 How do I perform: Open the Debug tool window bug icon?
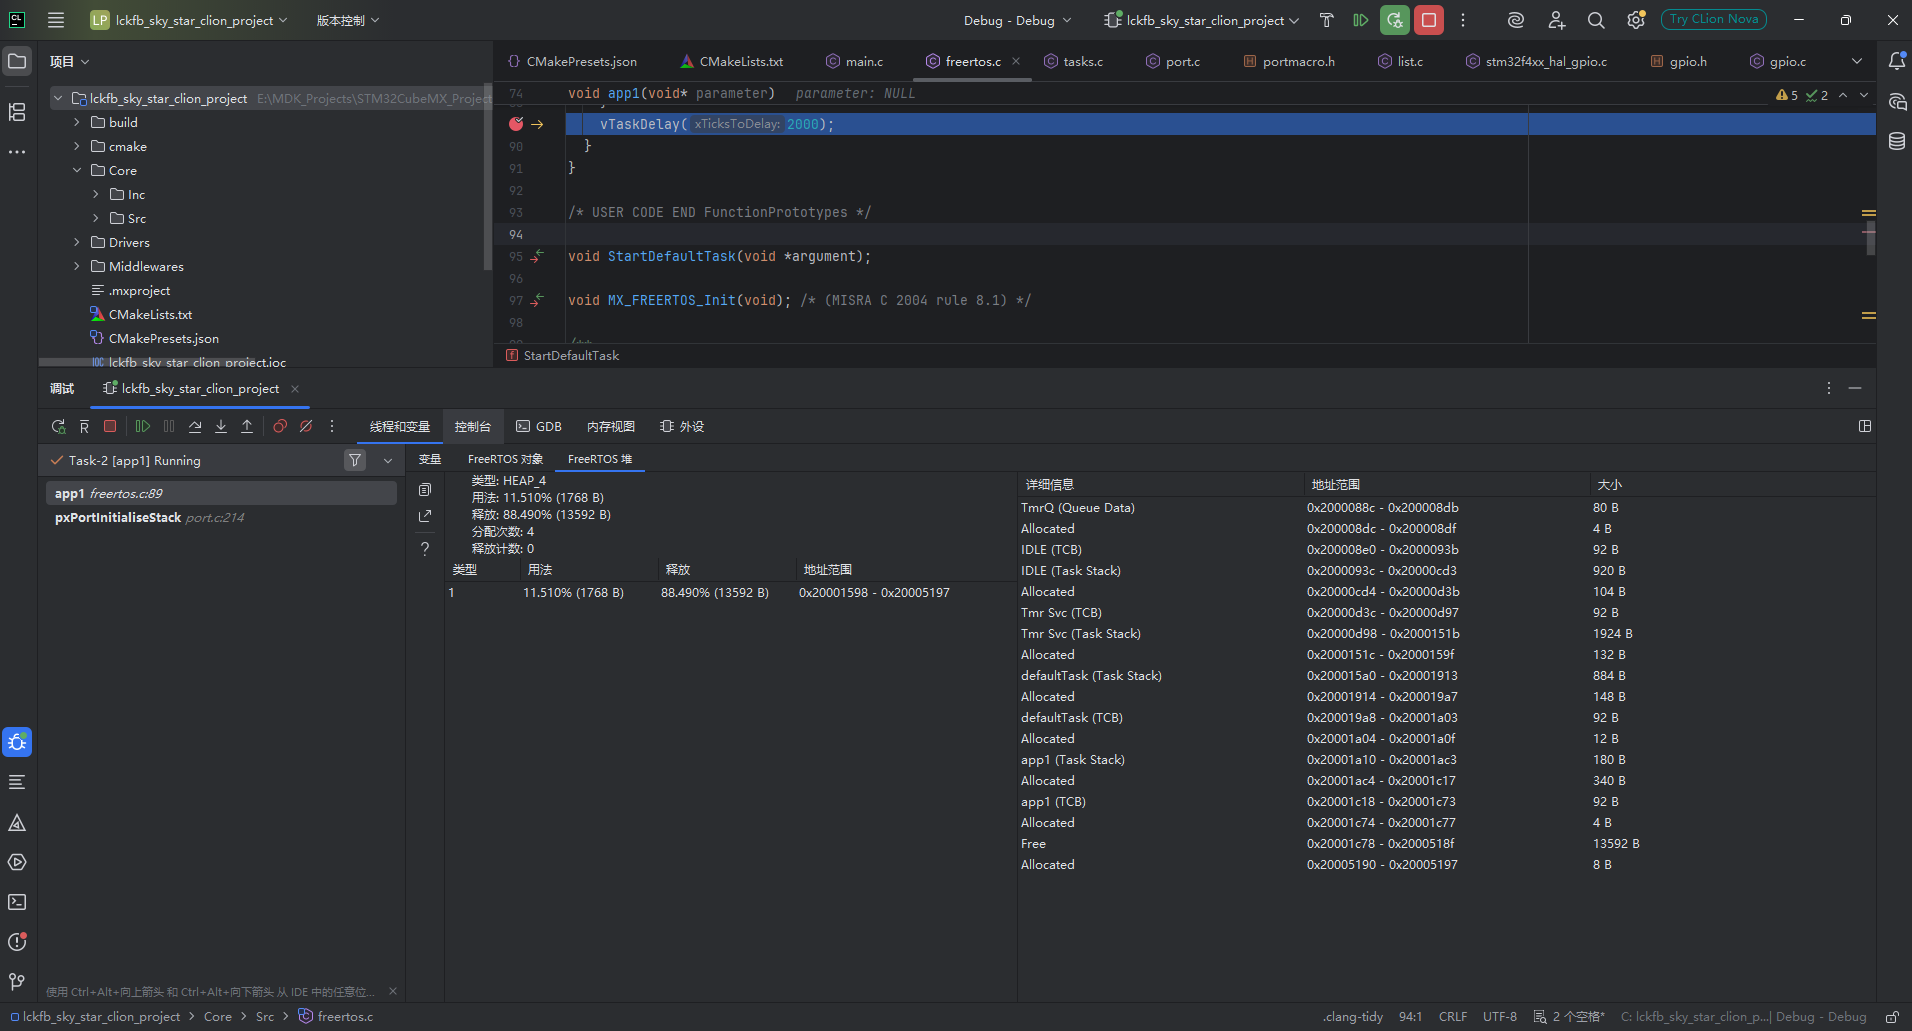[x=17, y=742]
